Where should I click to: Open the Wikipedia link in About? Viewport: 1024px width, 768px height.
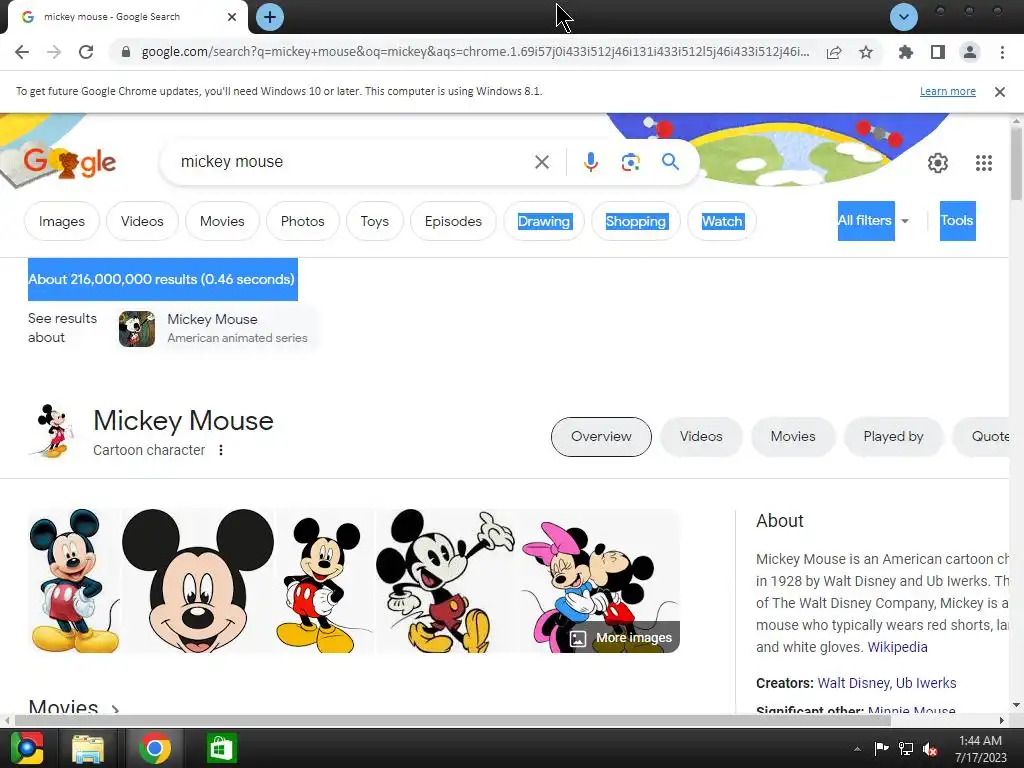pos(897,647)
